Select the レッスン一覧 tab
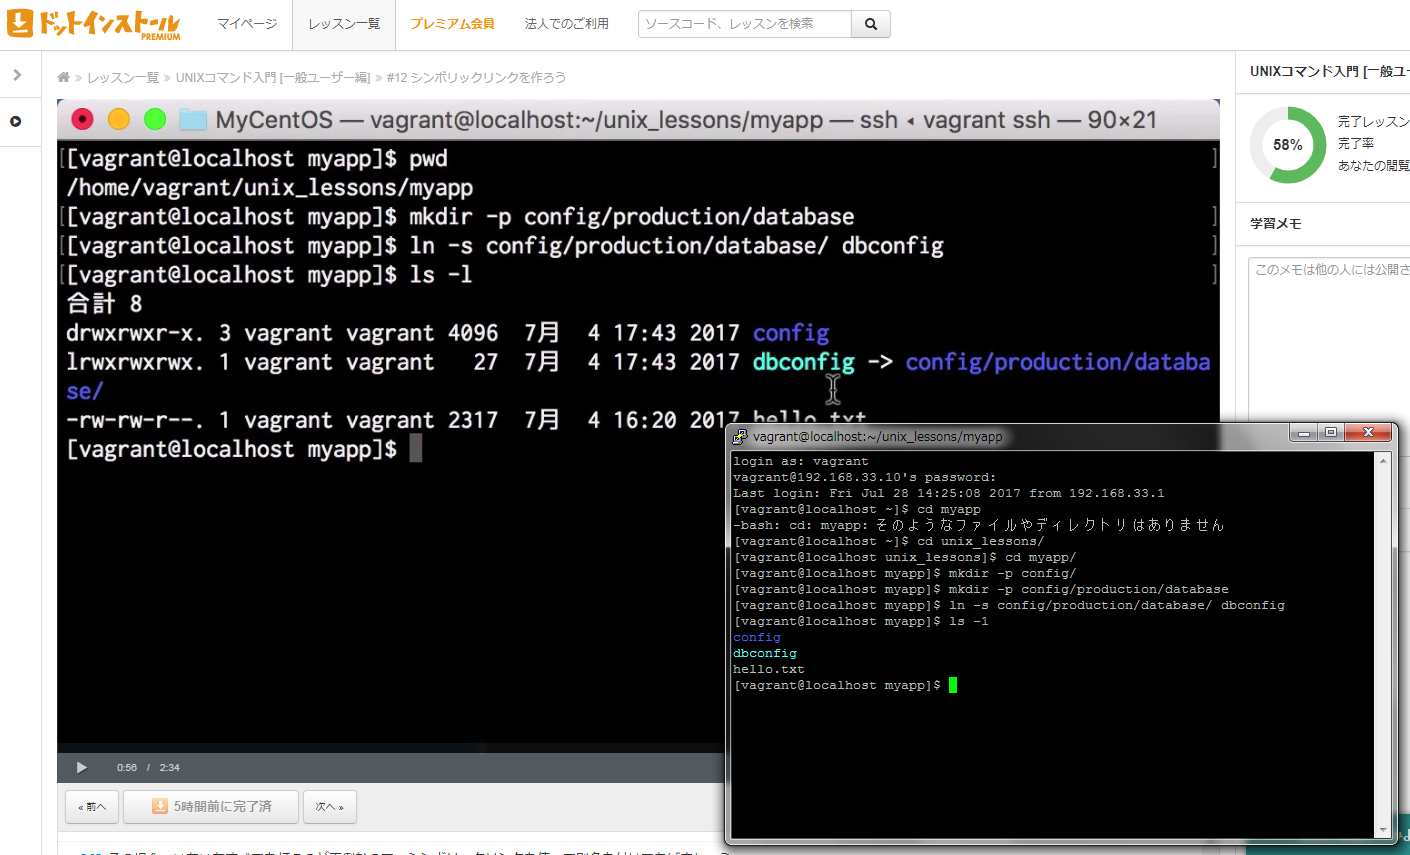 (x=344, y=24)
